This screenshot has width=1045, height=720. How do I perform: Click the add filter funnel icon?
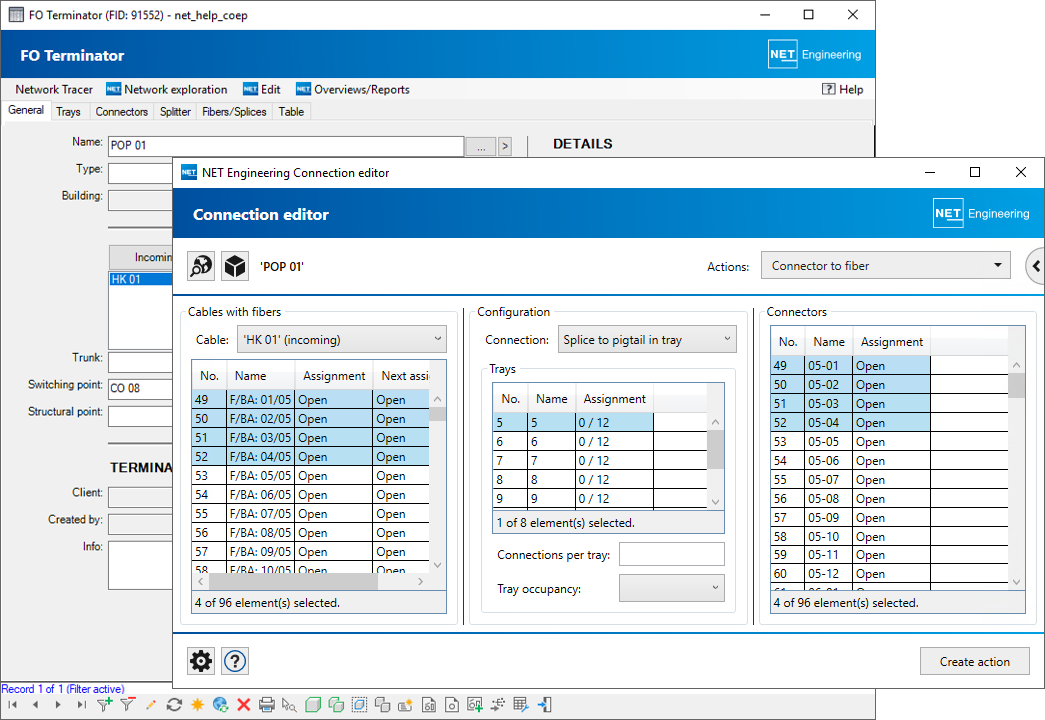(105, 705)
